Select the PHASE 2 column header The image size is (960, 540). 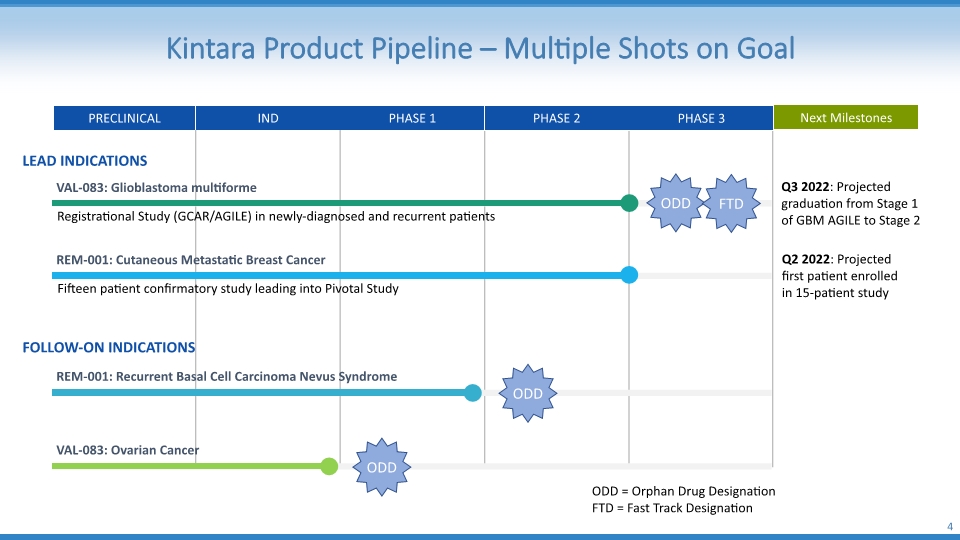[x=557, y=118]
